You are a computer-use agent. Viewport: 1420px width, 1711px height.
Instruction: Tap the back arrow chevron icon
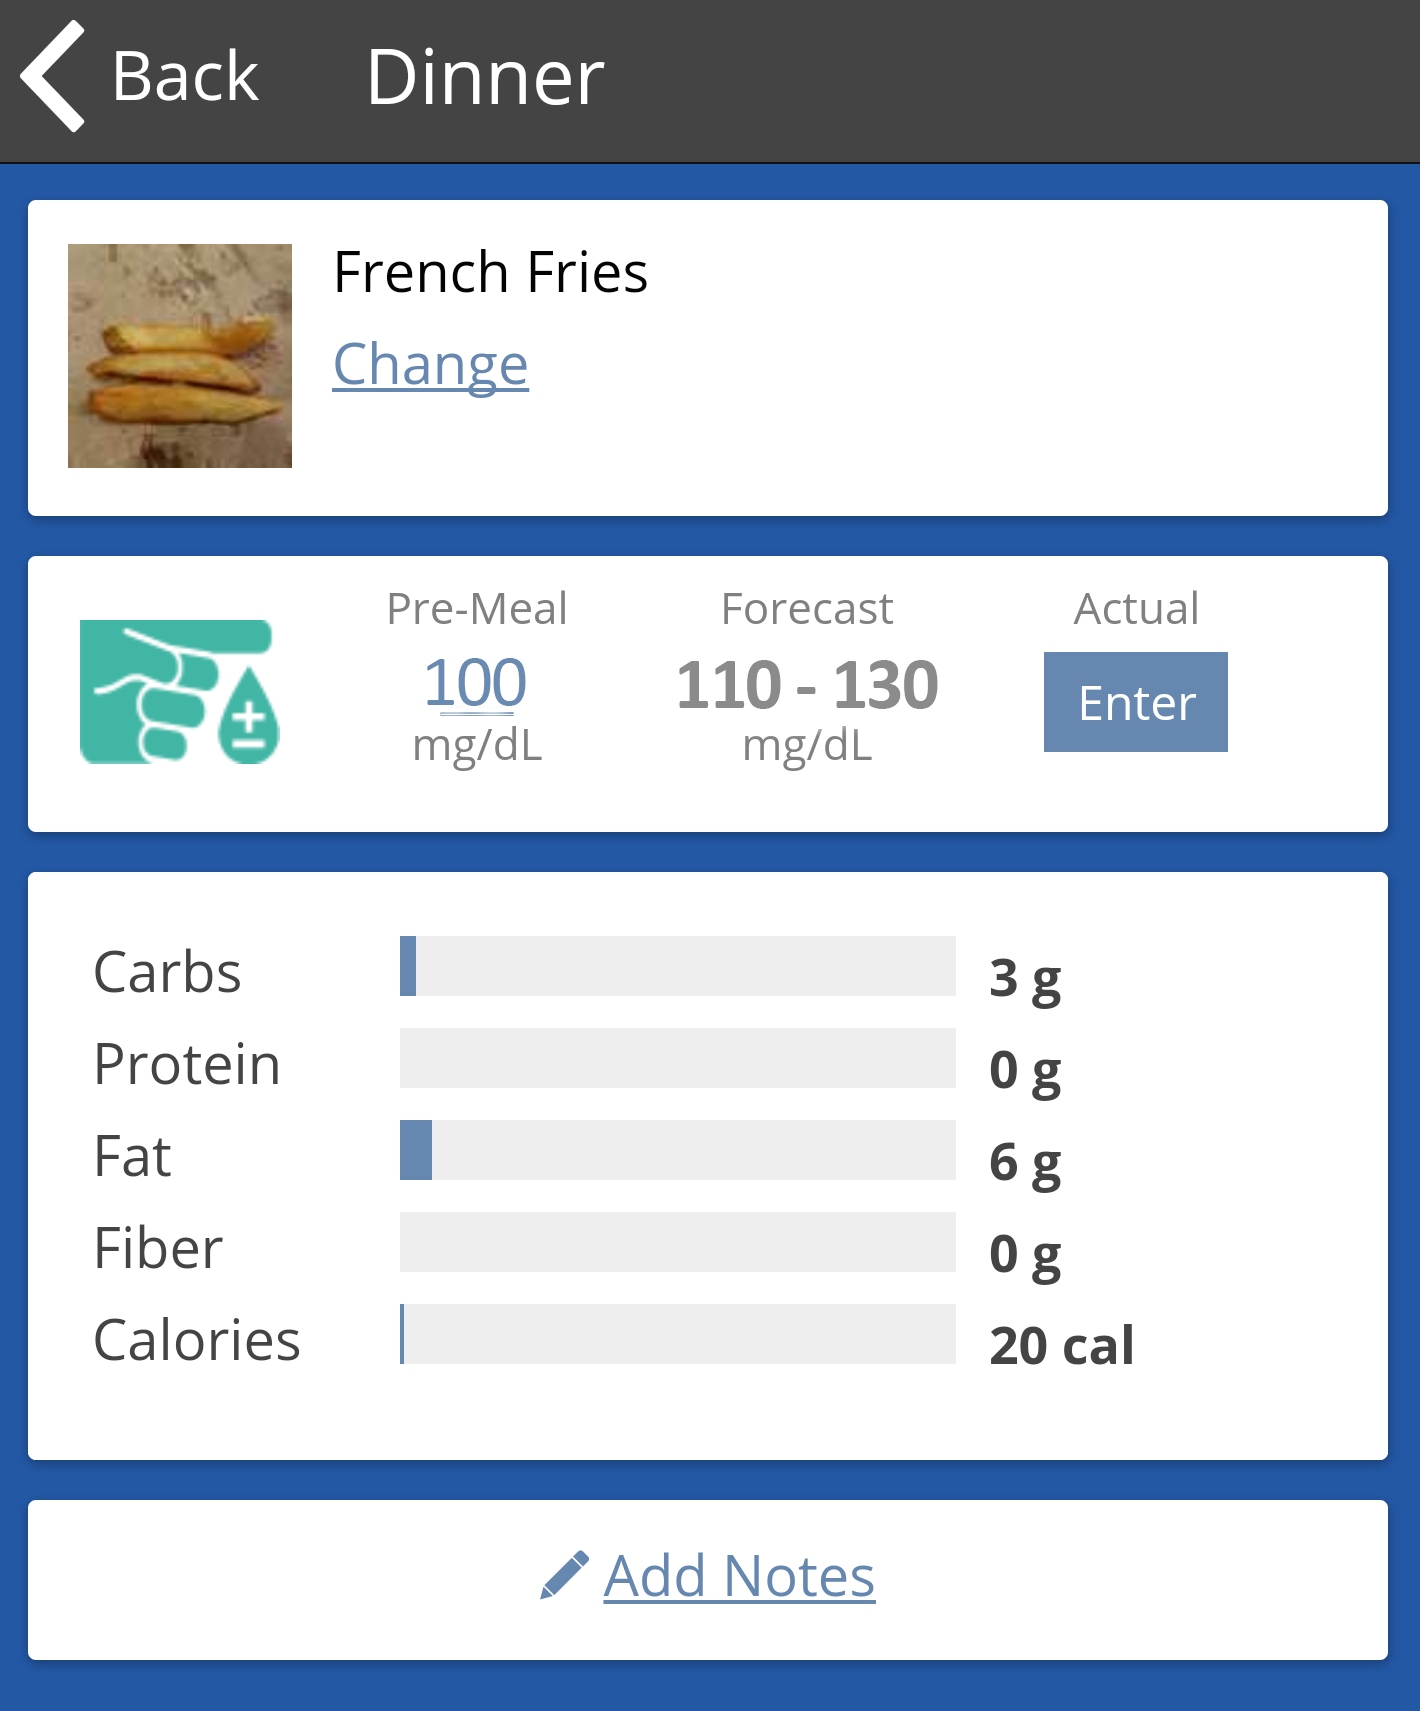(54, 77)
